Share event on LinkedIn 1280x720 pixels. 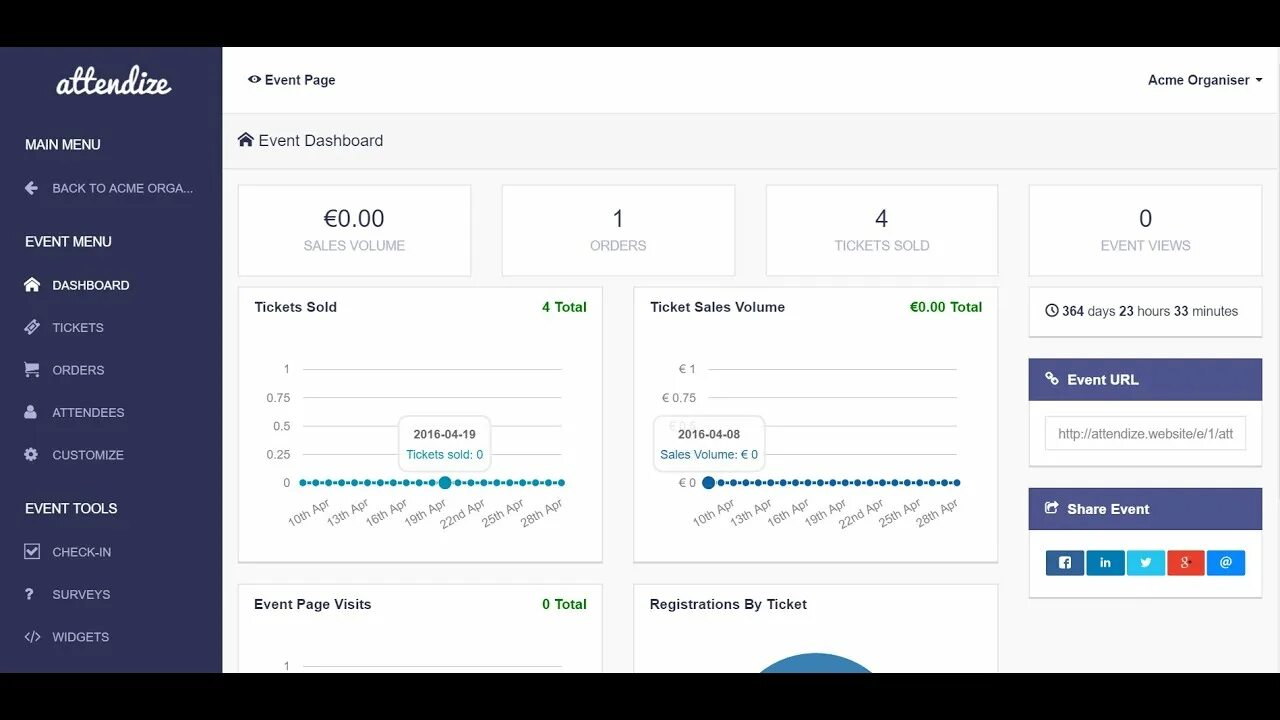click(x=1105, y=563)
